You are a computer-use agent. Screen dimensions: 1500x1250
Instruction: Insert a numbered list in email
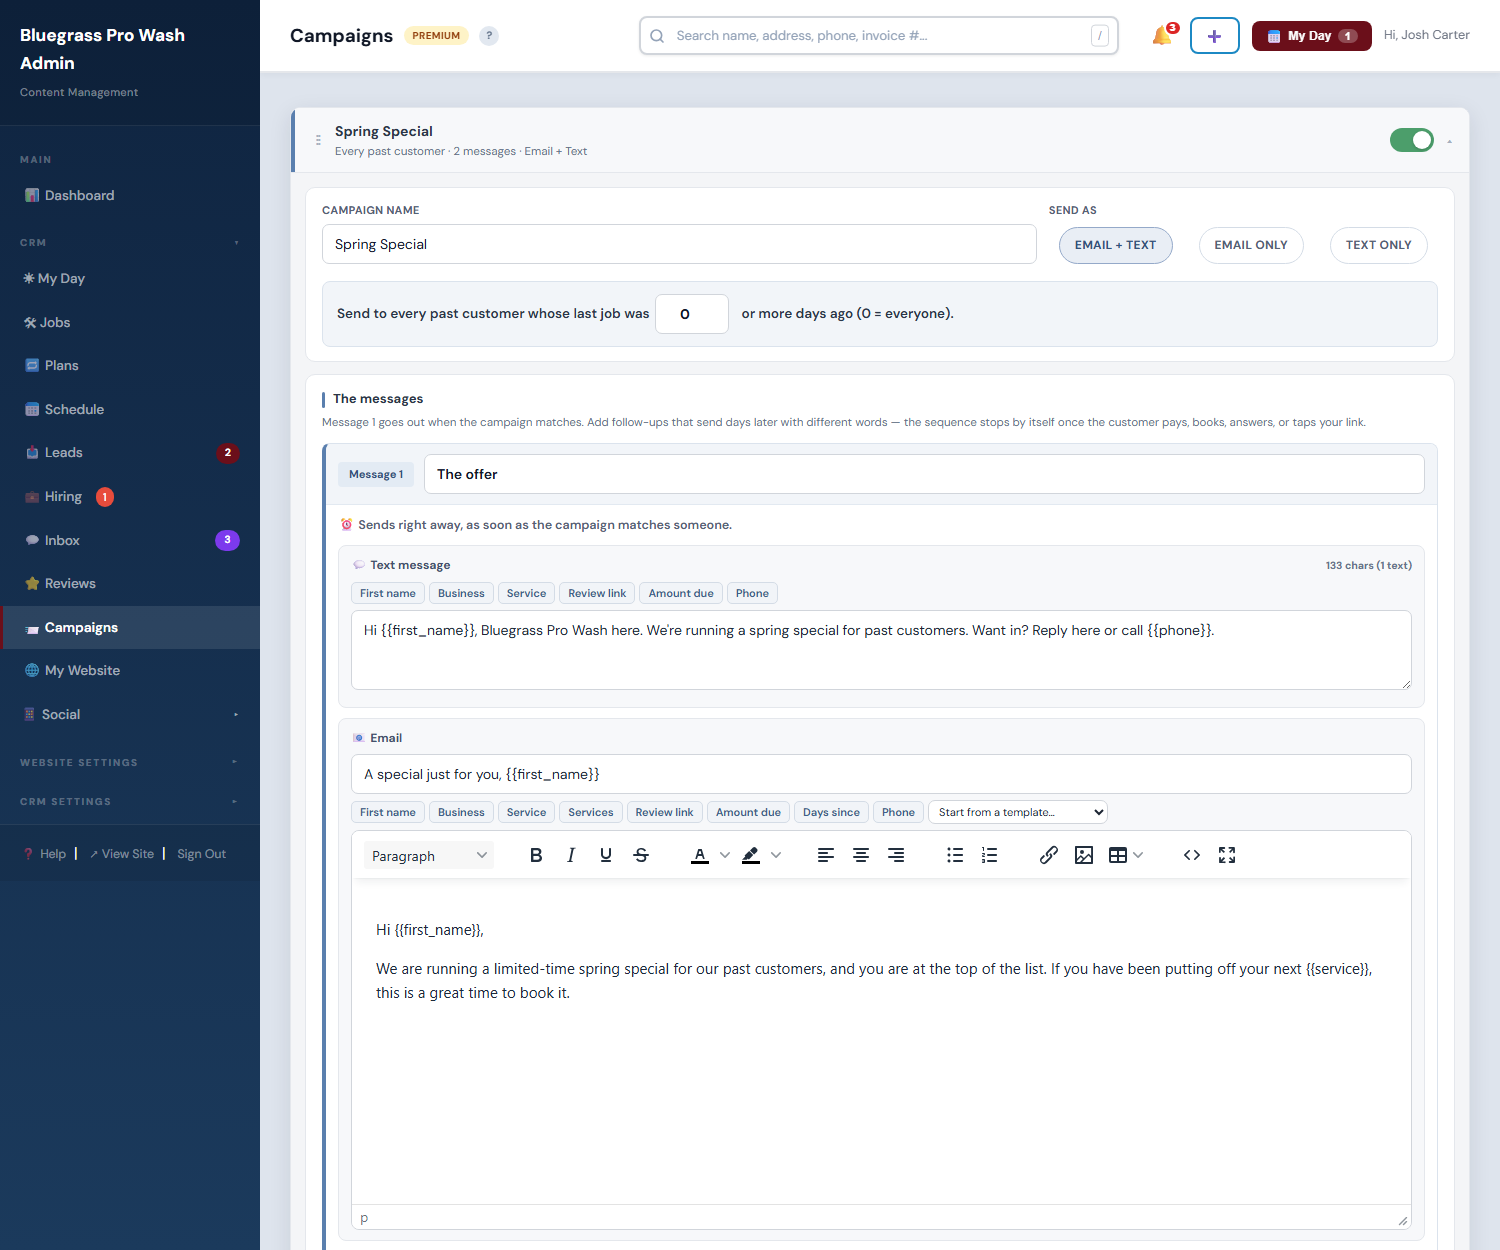tap(990, 855)
